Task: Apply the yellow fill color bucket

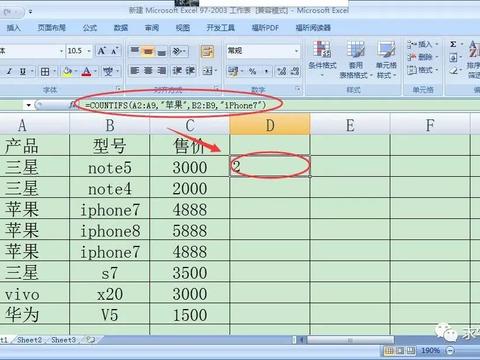Action: [x=67, y=71]
